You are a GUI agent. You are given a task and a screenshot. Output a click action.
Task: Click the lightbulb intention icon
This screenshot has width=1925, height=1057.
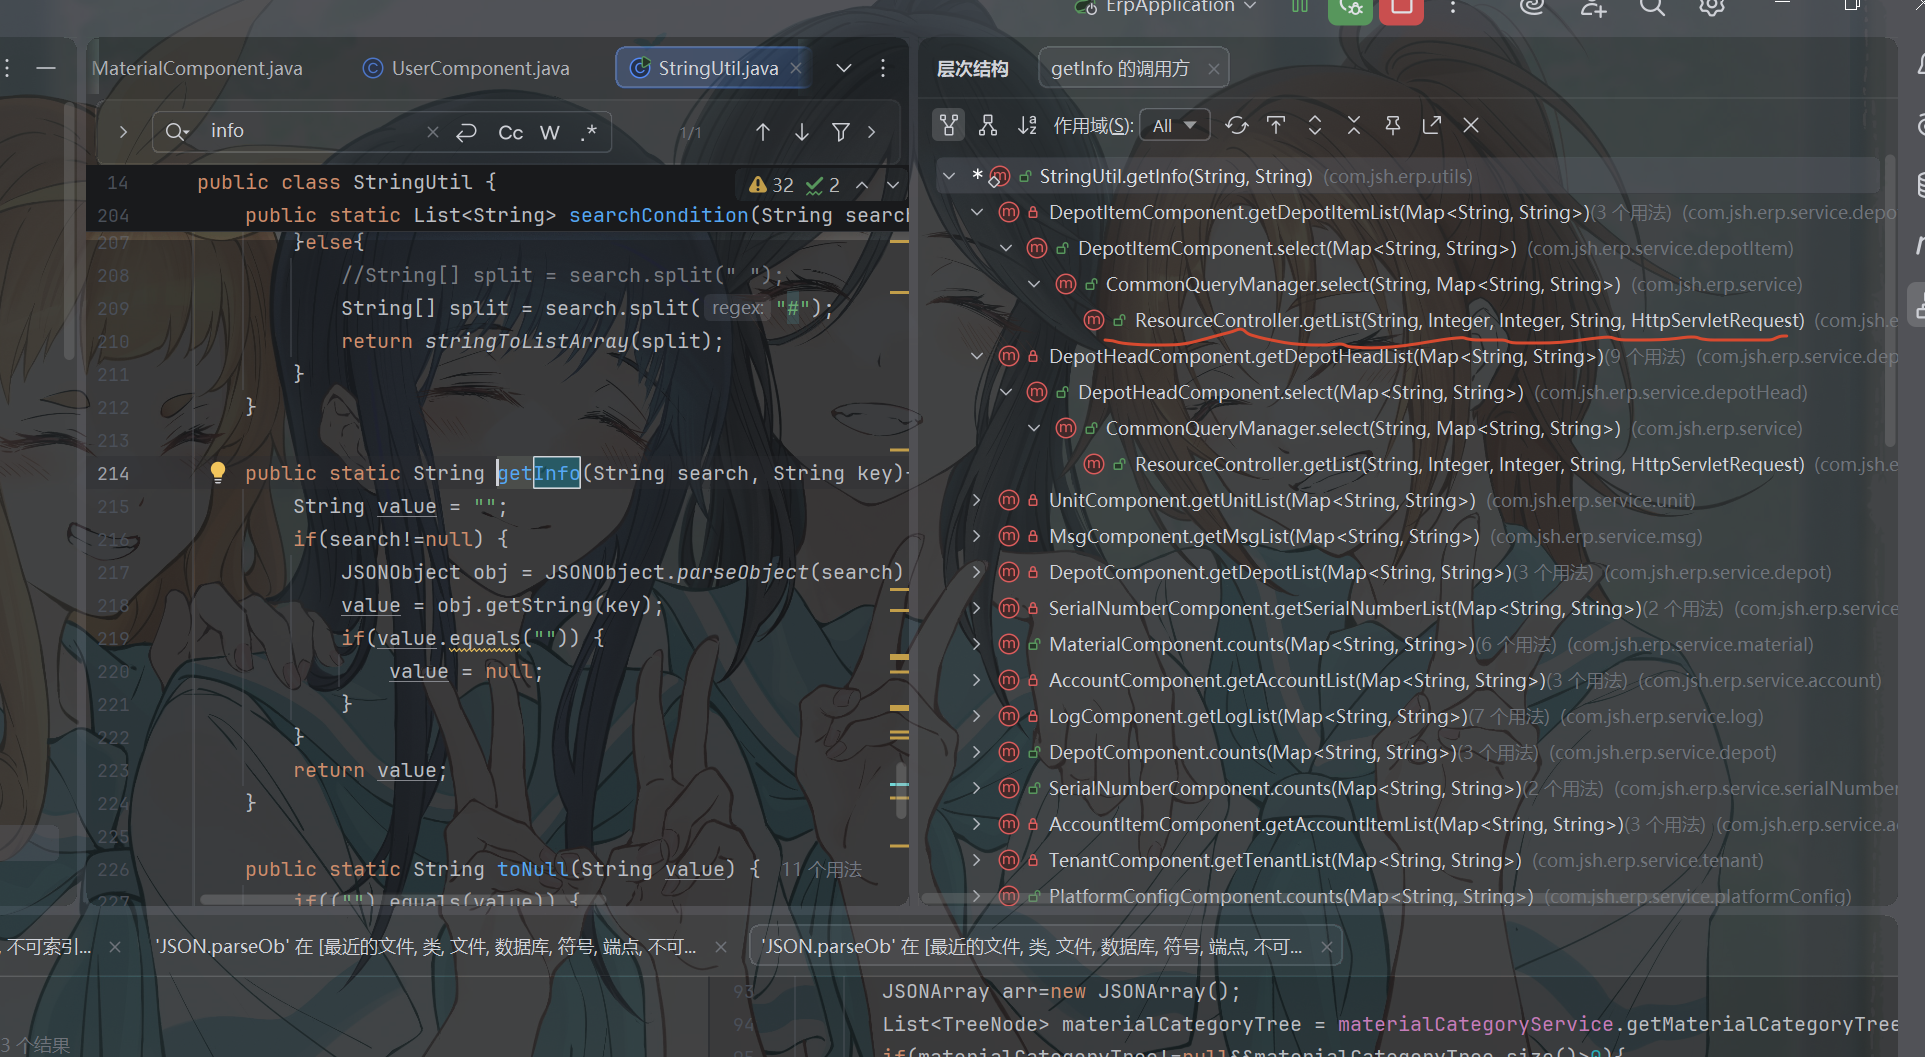tap(217, 472)
